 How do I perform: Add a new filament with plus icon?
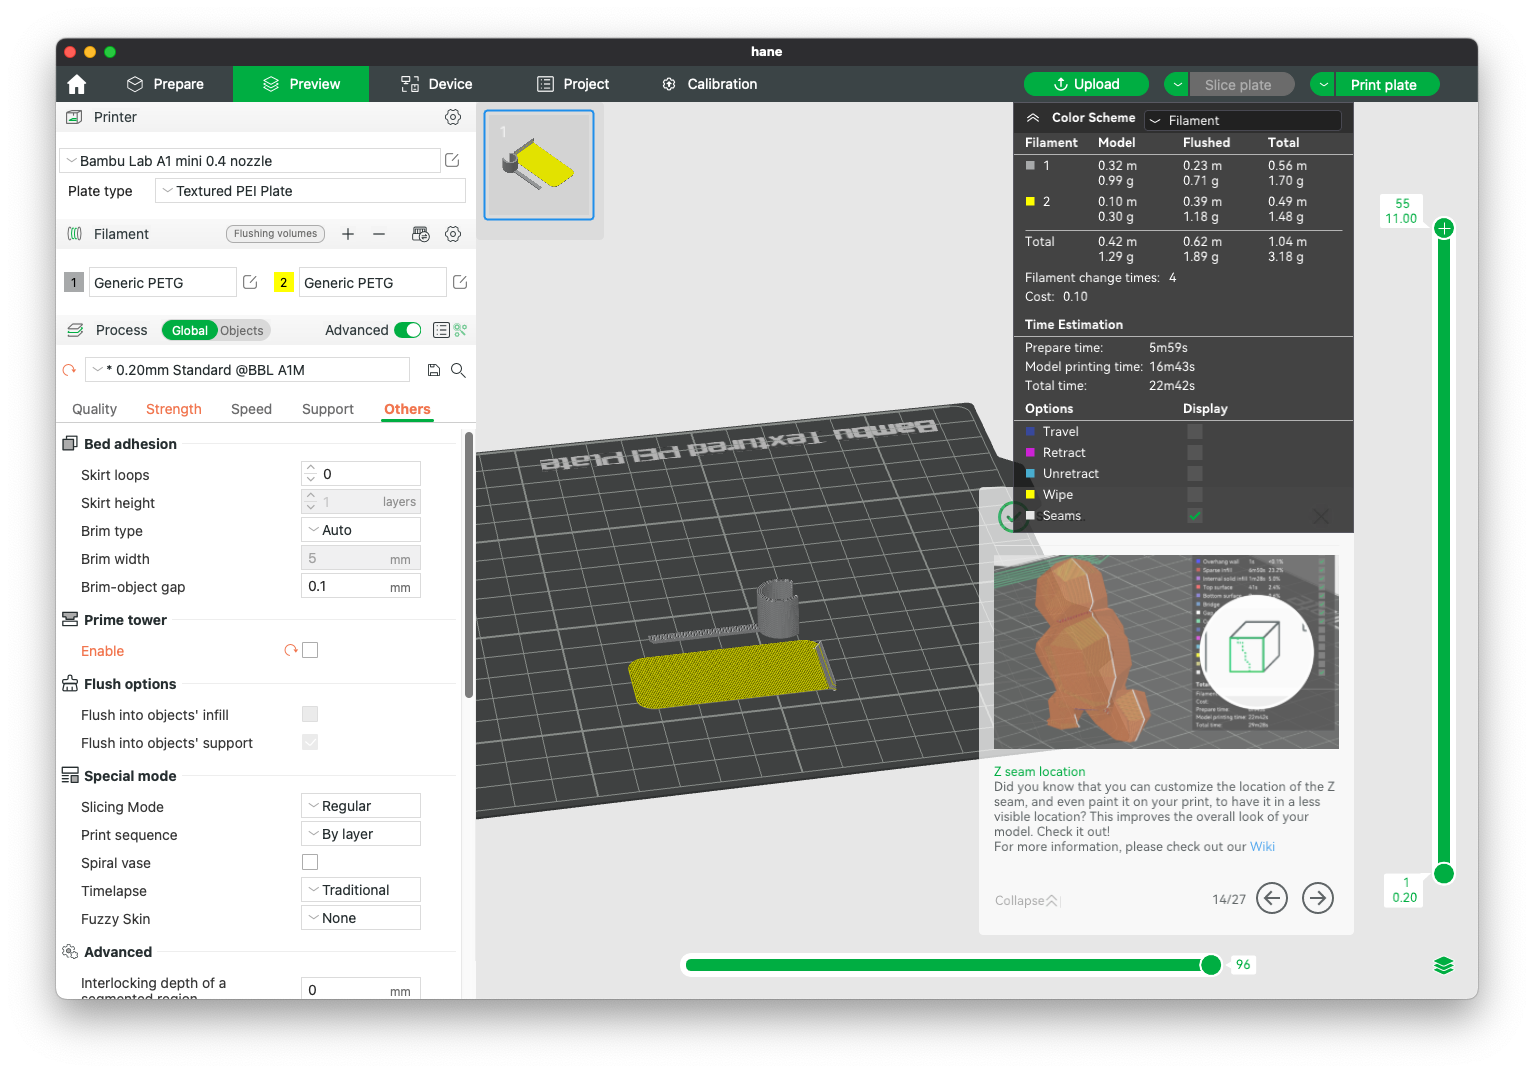[x=348, y=234]
